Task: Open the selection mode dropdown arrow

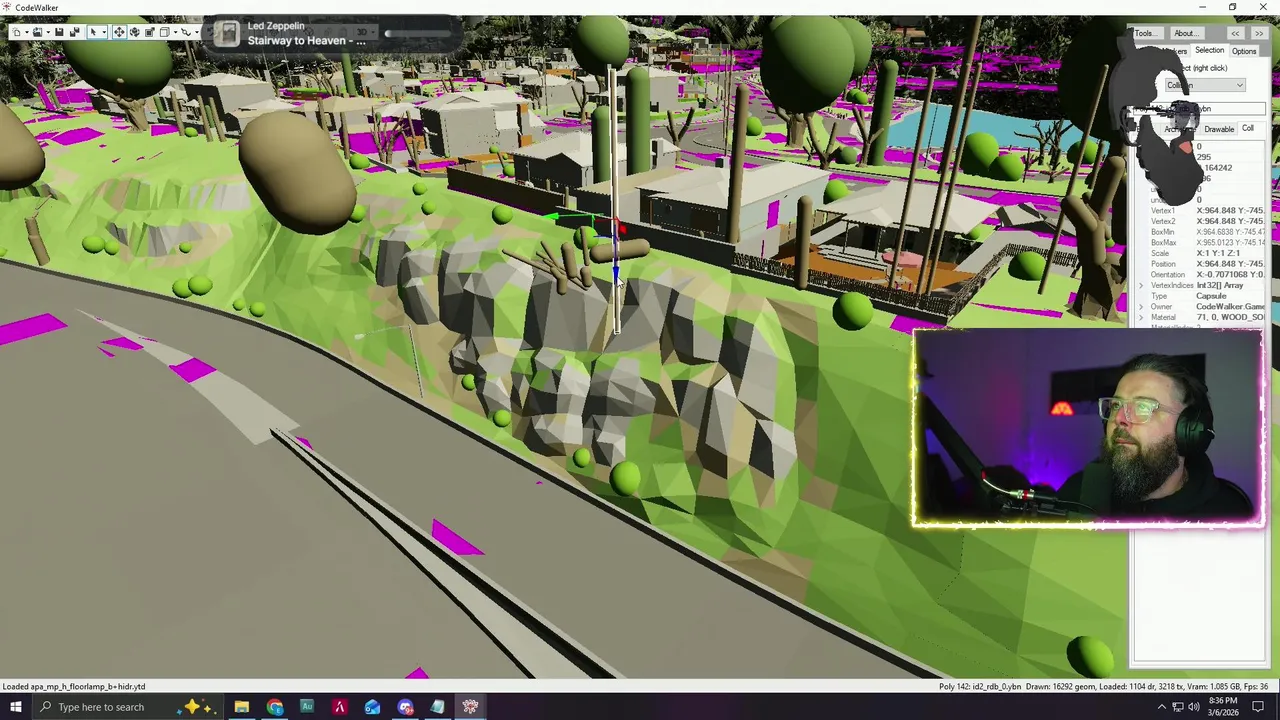Action: (104, 32)
